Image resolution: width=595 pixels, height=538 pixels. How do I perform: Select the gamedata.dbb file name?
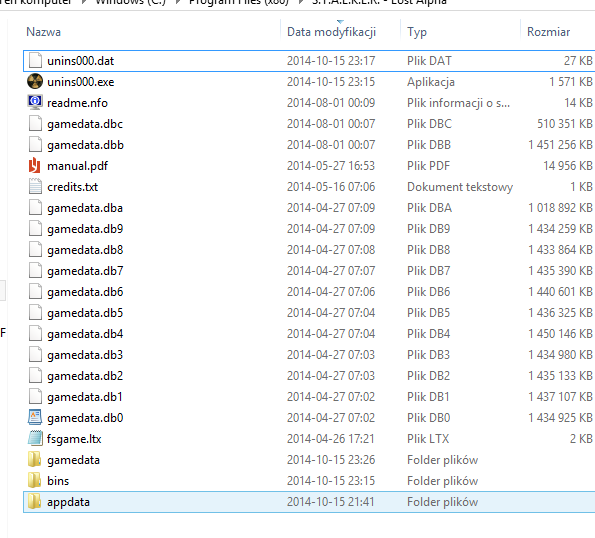pos(85,145)
